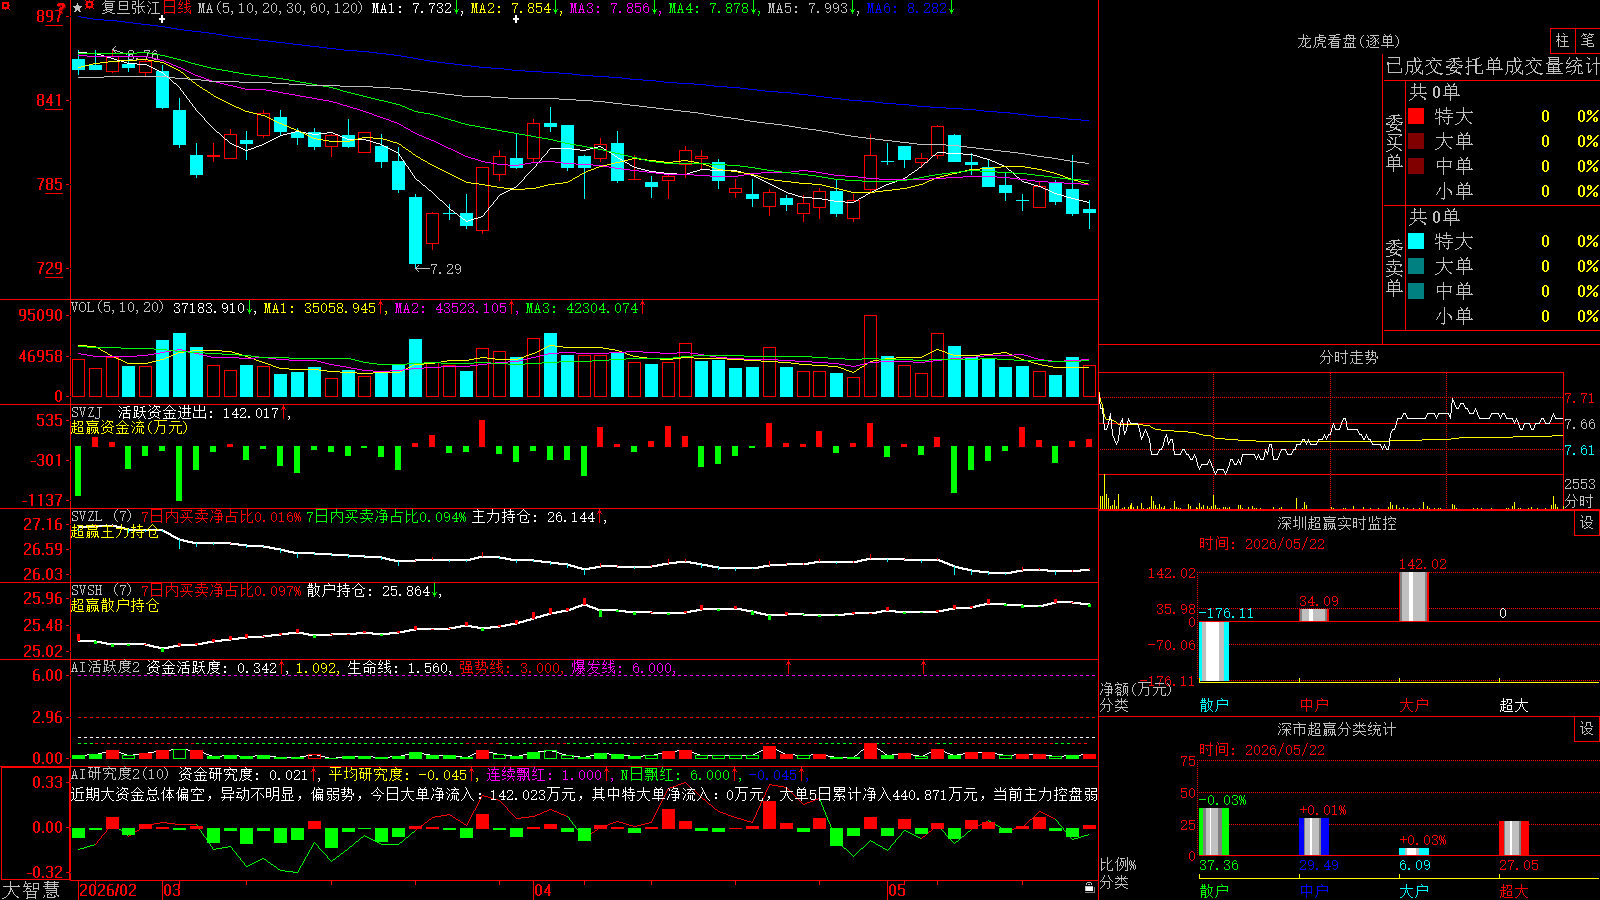Open 设 settings for 深市超赢分类统计
Viewport: 1600px width, 900px height.
(1587, 729)
